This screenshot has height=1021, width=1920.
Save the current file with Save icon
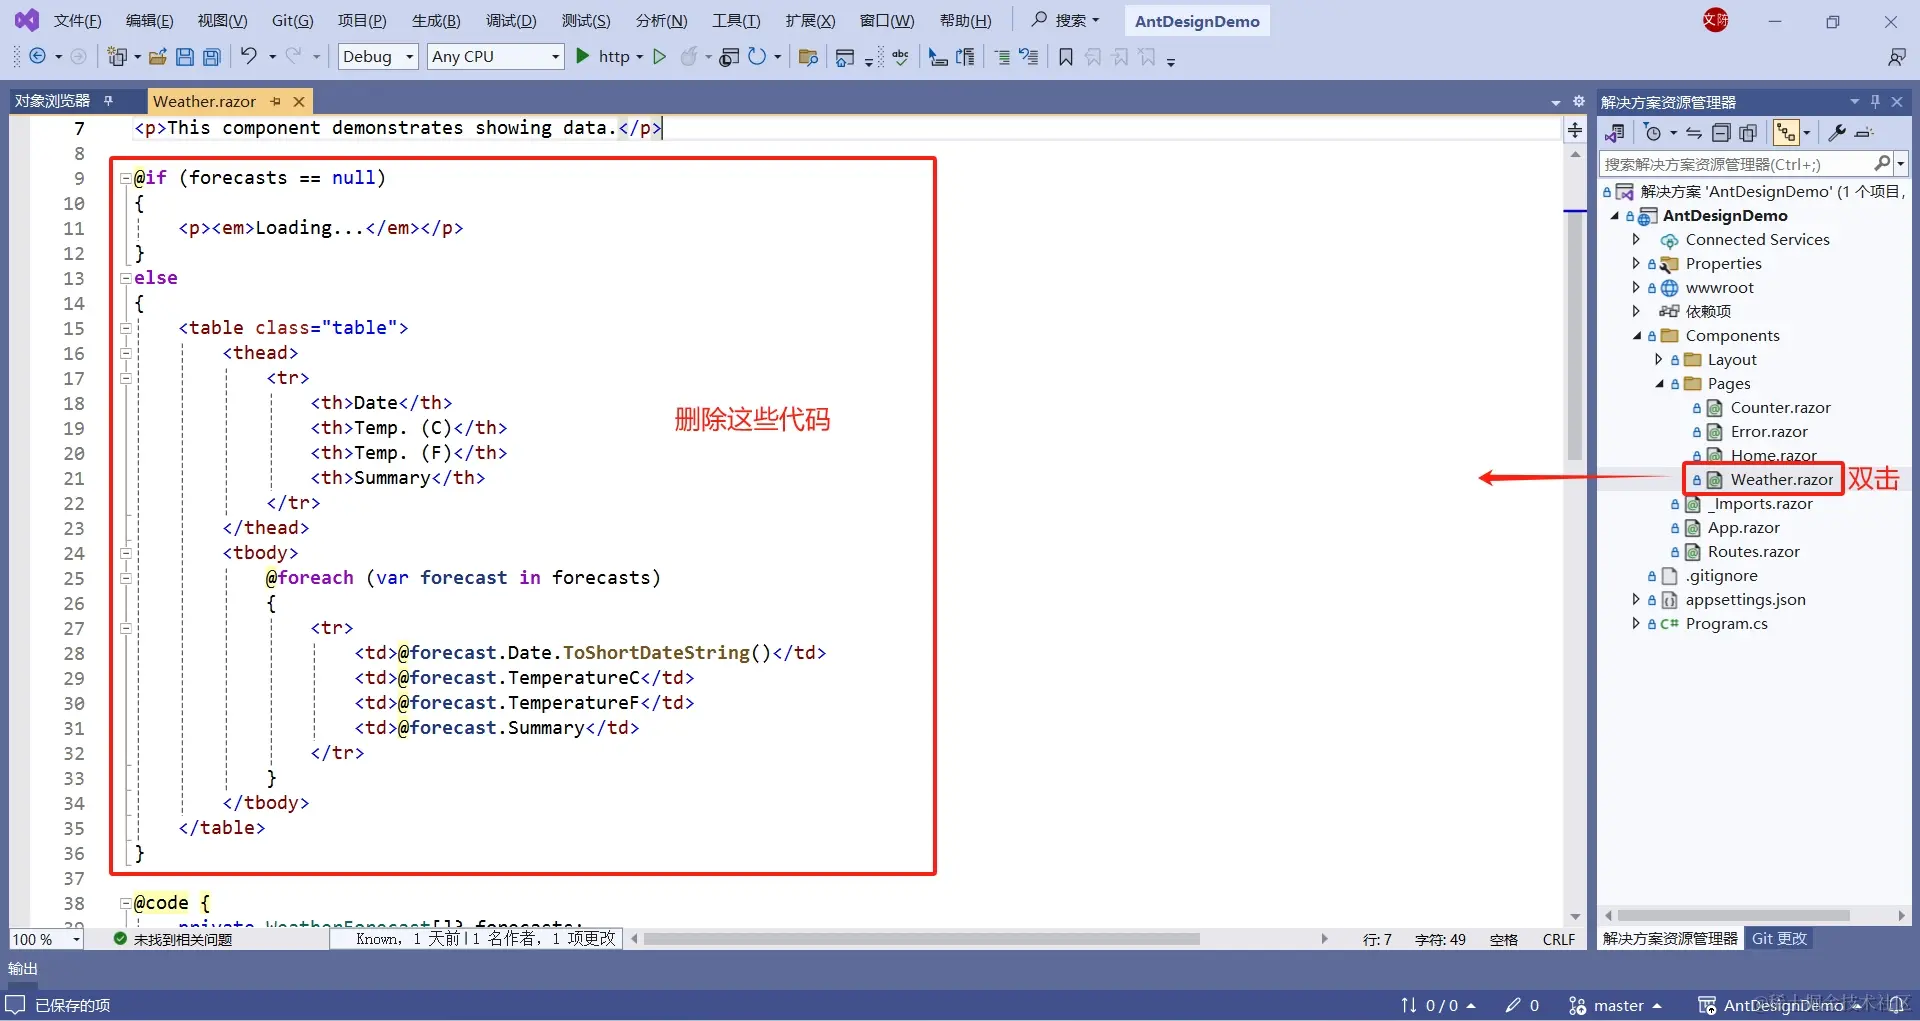coord(185,57)
